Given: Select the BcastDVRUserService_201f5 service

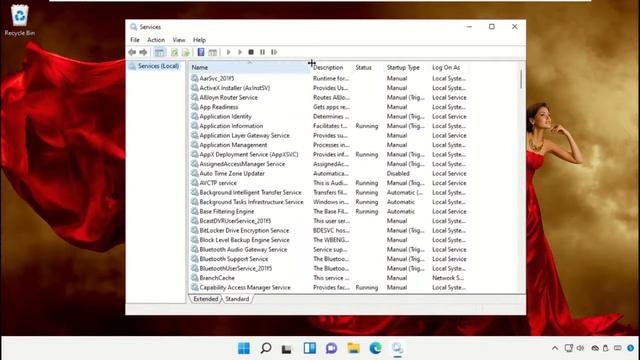Looking at the screenshot, I should 235,221.
